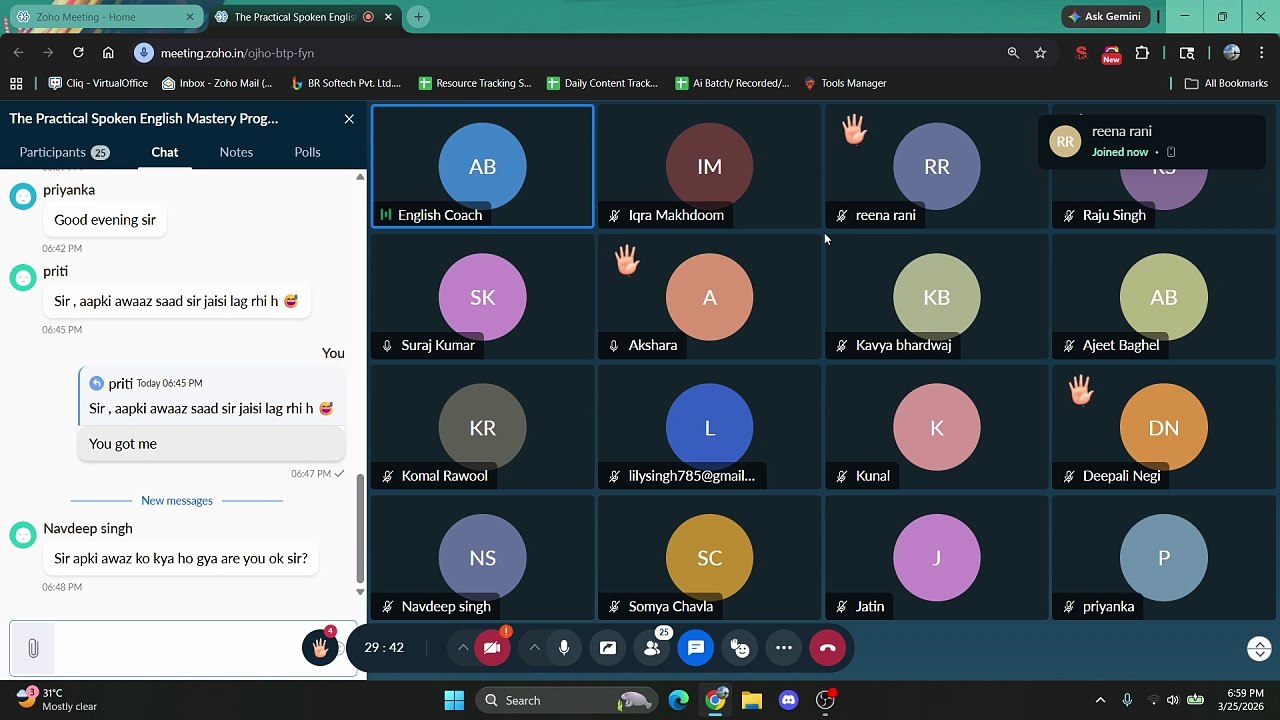The height and width of the screenshot is (720, 1280).
Task: Click the raised hand on Deepali Negi's tile
Action: [x=1081, y=390]
